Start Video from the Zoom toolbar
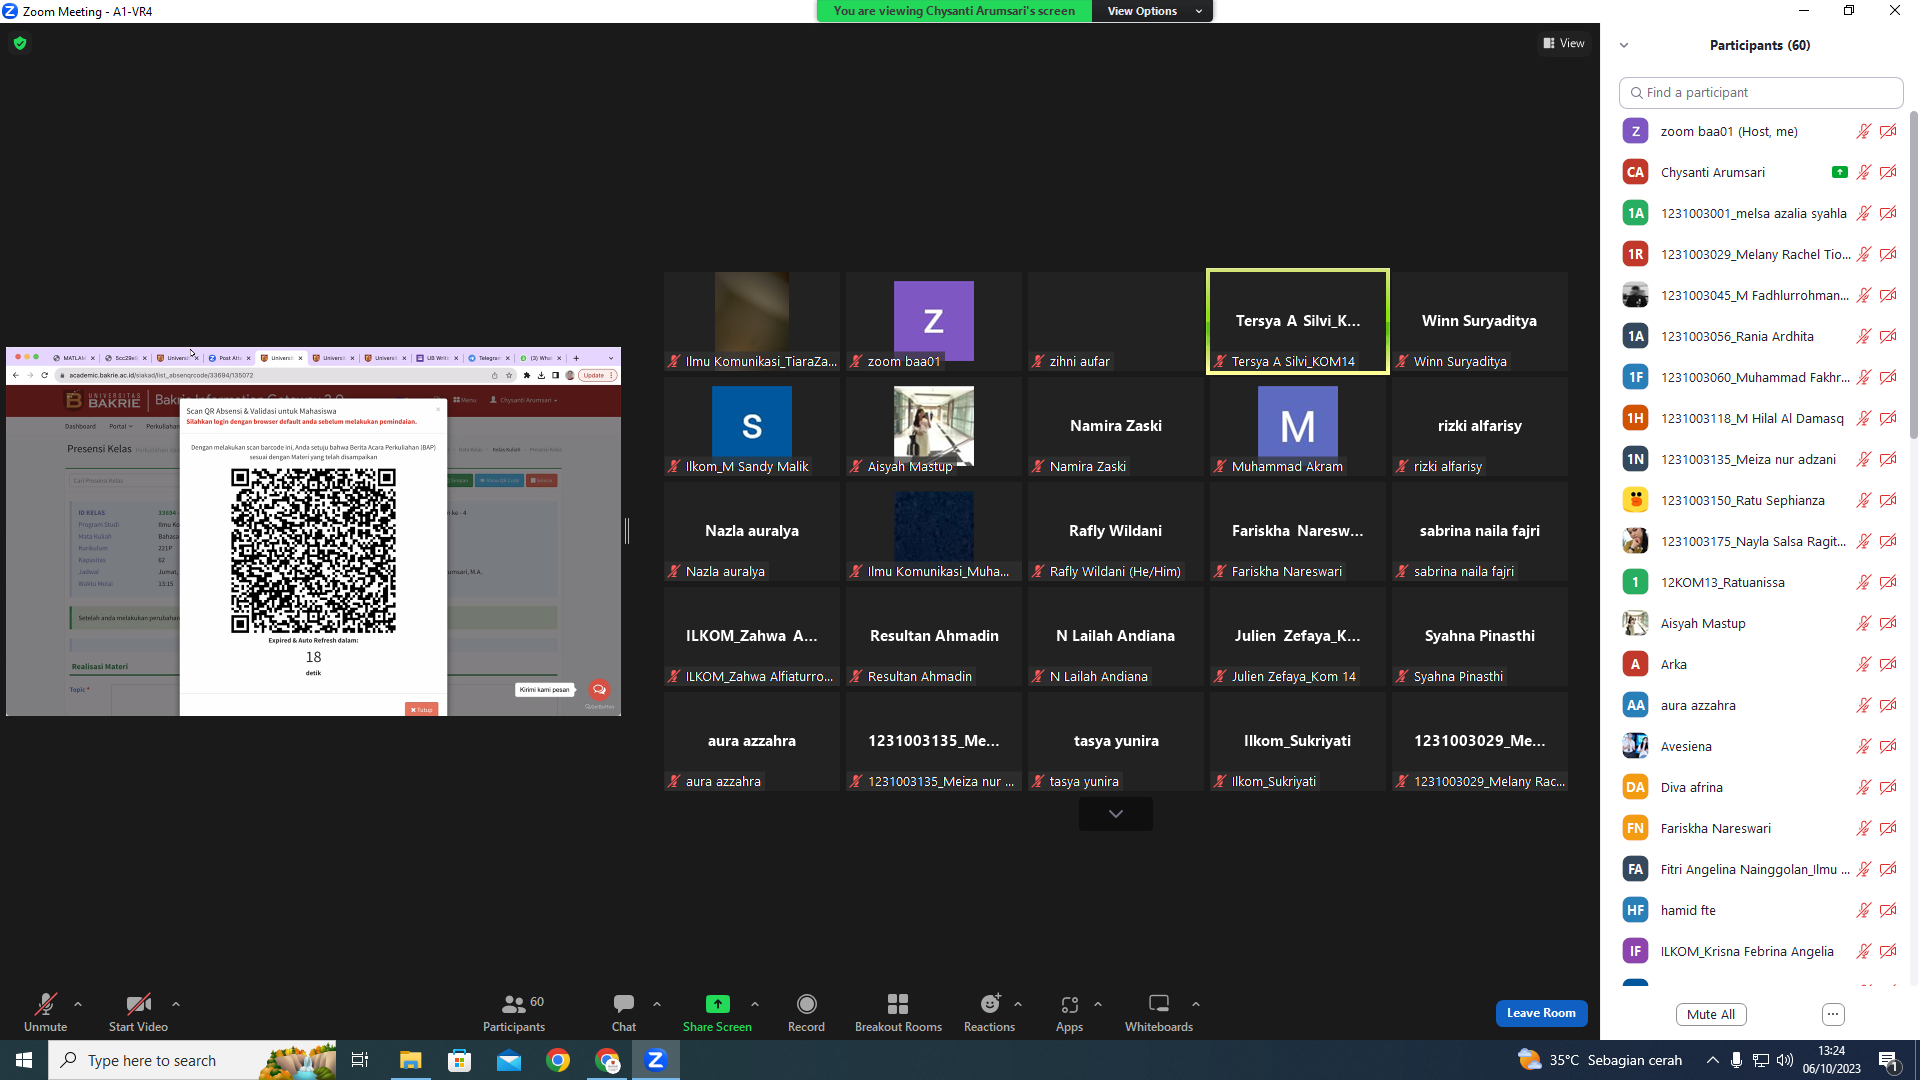The height and width of the screenshot is (1080, 1920). pyautogui.click(x=138, y=1012)
